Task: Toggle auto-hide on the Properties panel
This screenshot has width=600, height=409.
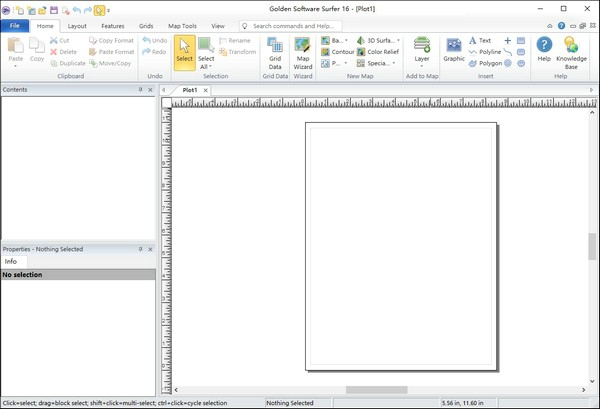Action: (140, 249)
